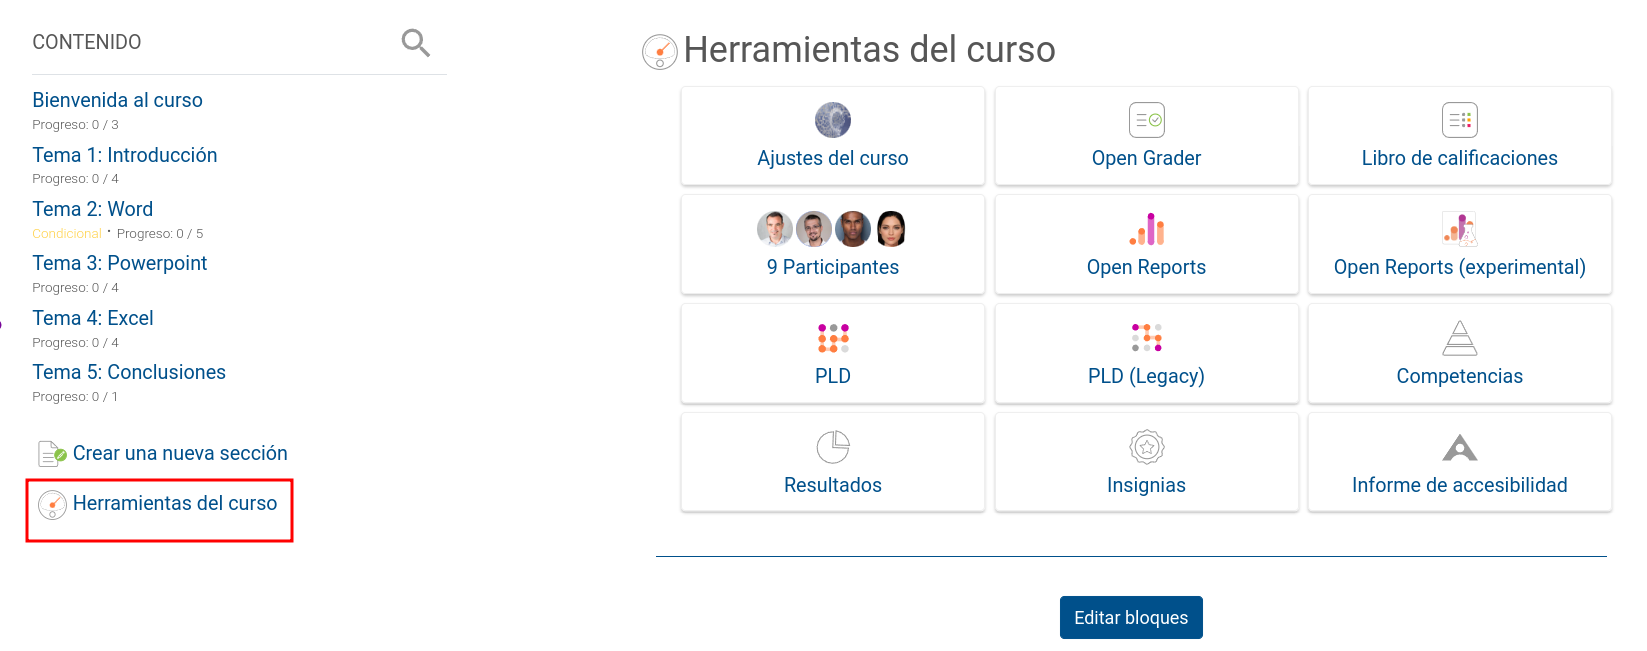Viewport: 1647px width, 651px height.
Task: Open the Resultados pie chart icon
Action: point(833,447)
